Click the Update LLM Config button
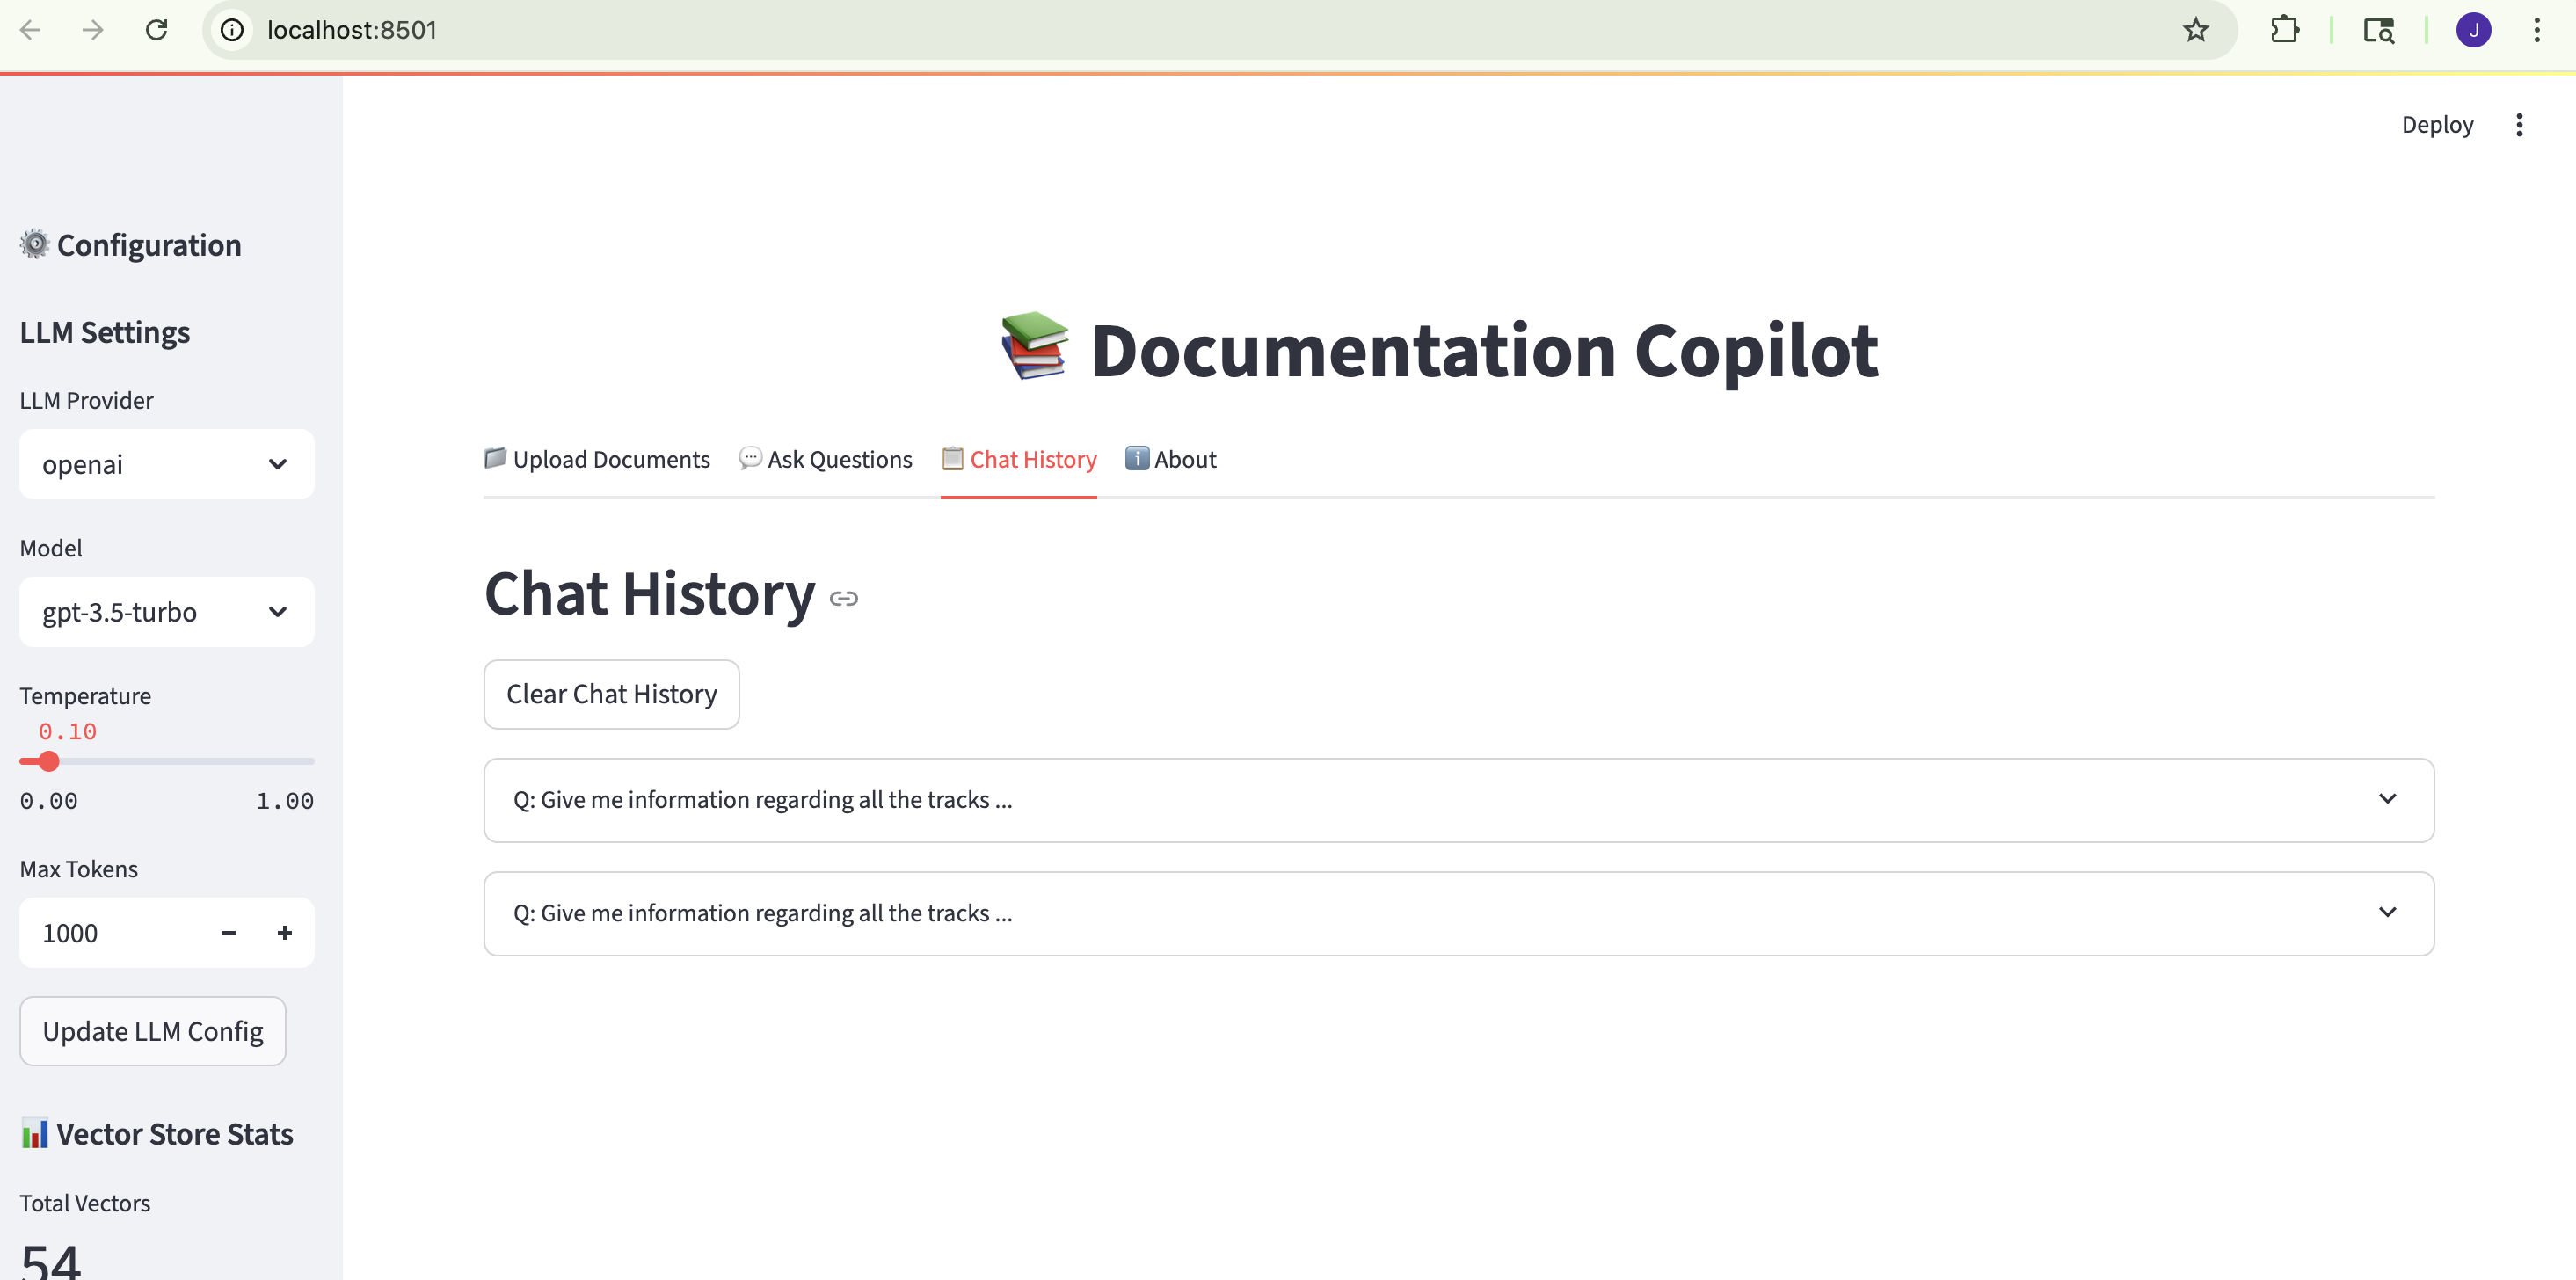2576x1280 pixels. pyautogui.click(x=152, y=1031)
